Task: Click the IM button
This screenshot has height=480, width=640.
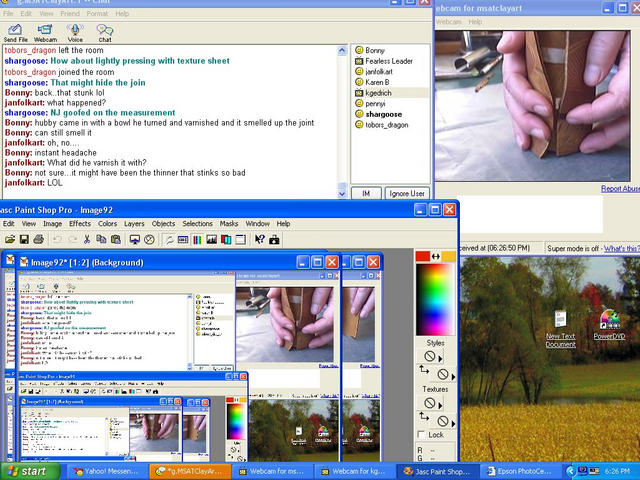Action: click(x=366, y=193)
